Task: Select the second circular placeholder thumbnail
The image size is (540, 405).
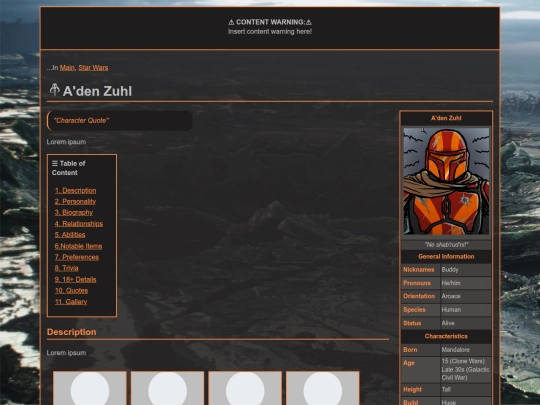Action: 167,388
